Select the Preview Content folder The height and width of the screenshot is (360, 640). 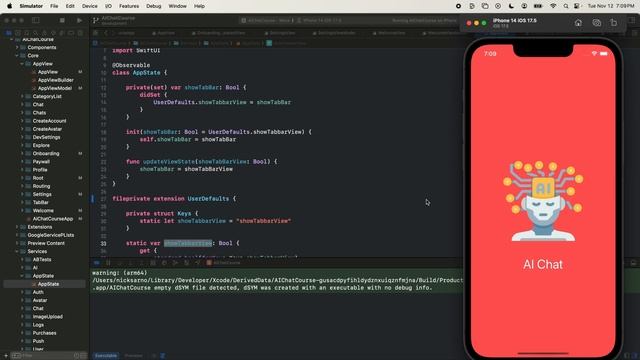[46, 243]
